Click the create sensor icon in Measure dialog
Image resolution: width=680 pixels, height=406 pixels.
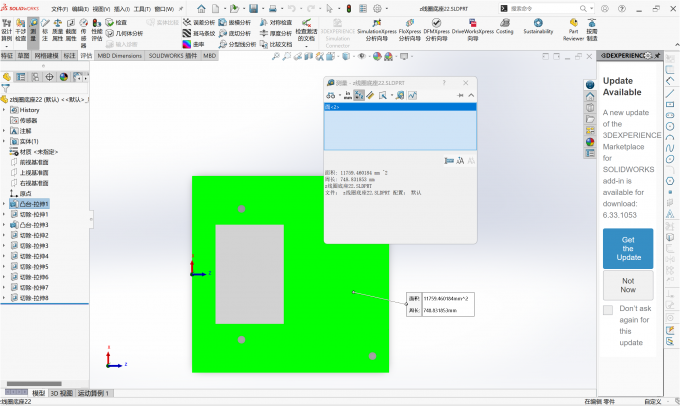(400, 95)
